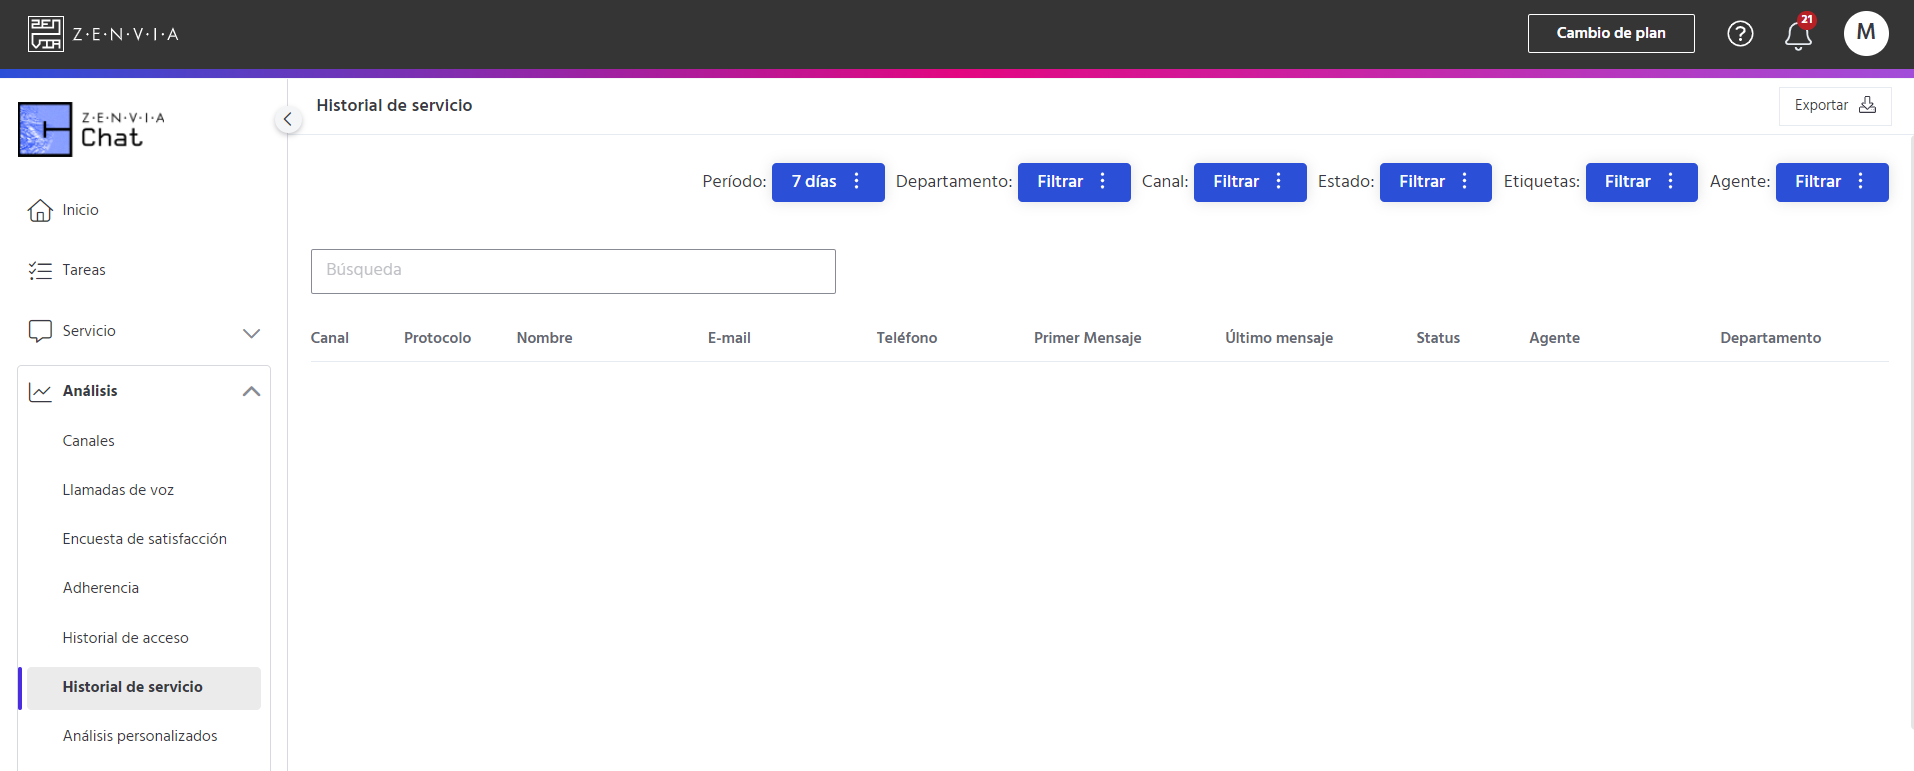Viewport: 1914px width, 771px height.
Task: Open the Departamento filter dropdown
Action: coord(1074,182)
